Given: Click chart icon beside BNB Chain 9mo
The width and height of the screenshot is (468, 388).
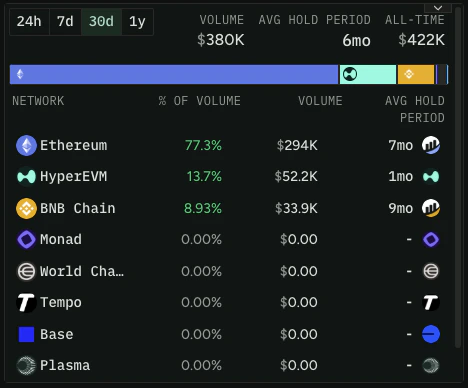Looking at the screenshot, I should 431,208.
